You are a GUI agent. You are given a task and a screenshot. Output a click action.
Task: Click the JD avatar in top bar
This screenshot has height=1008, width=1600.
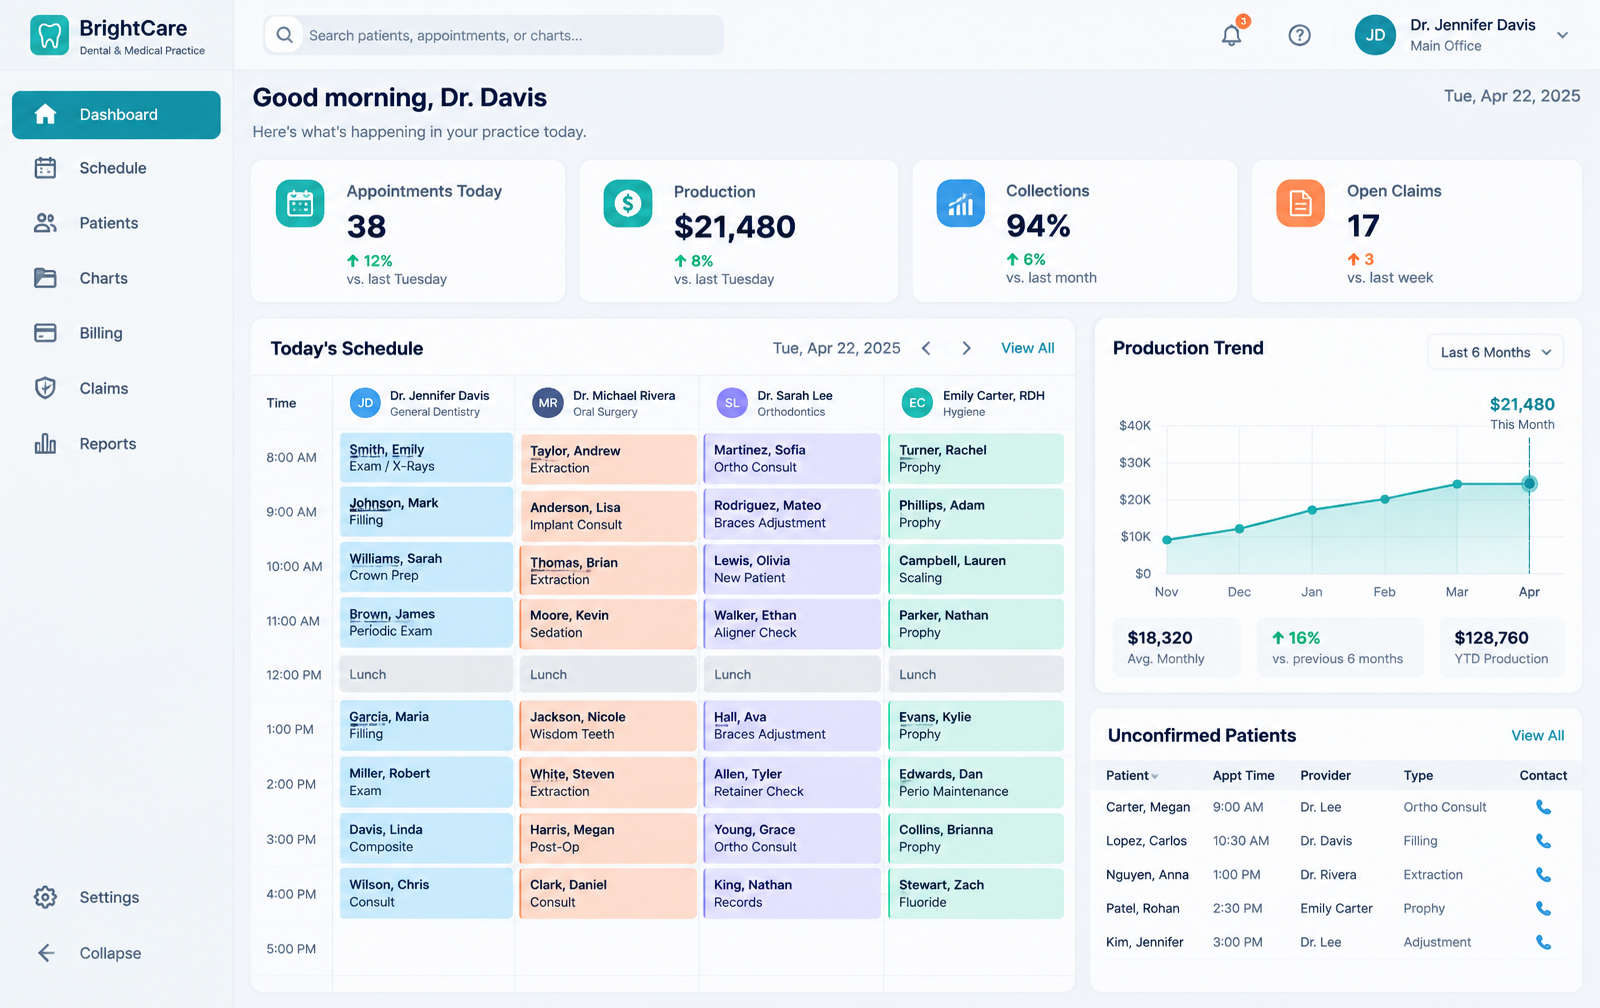[x=1375, y=35]
